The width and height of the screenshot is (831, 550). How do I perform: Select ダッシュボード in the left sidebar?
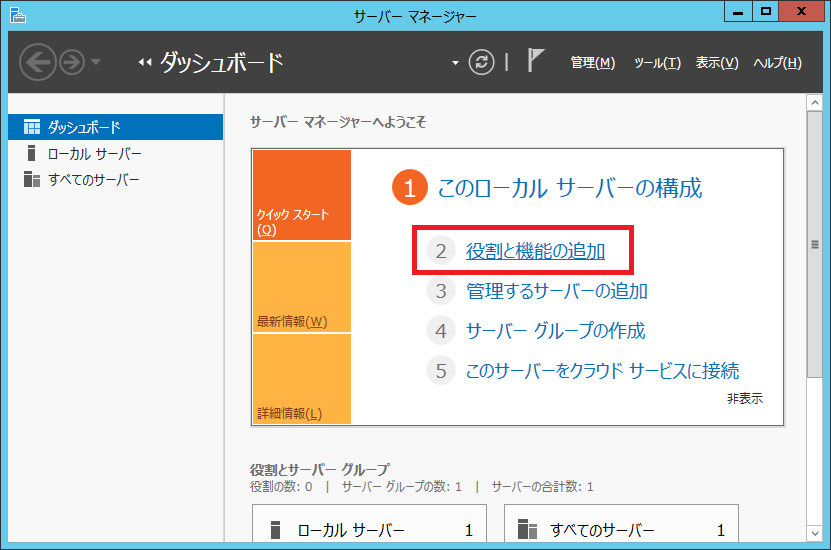[x=84, y=127]
